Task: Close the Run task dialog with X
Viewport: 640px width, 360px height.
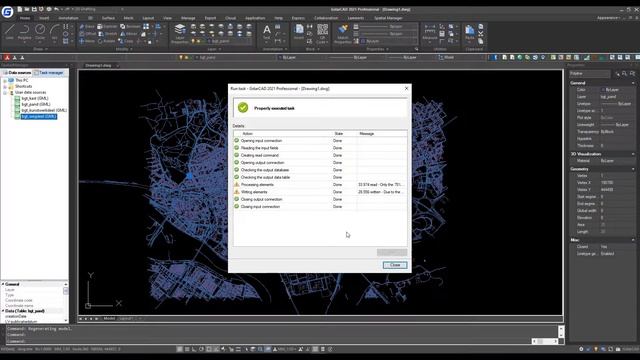Action: [406, 88]
